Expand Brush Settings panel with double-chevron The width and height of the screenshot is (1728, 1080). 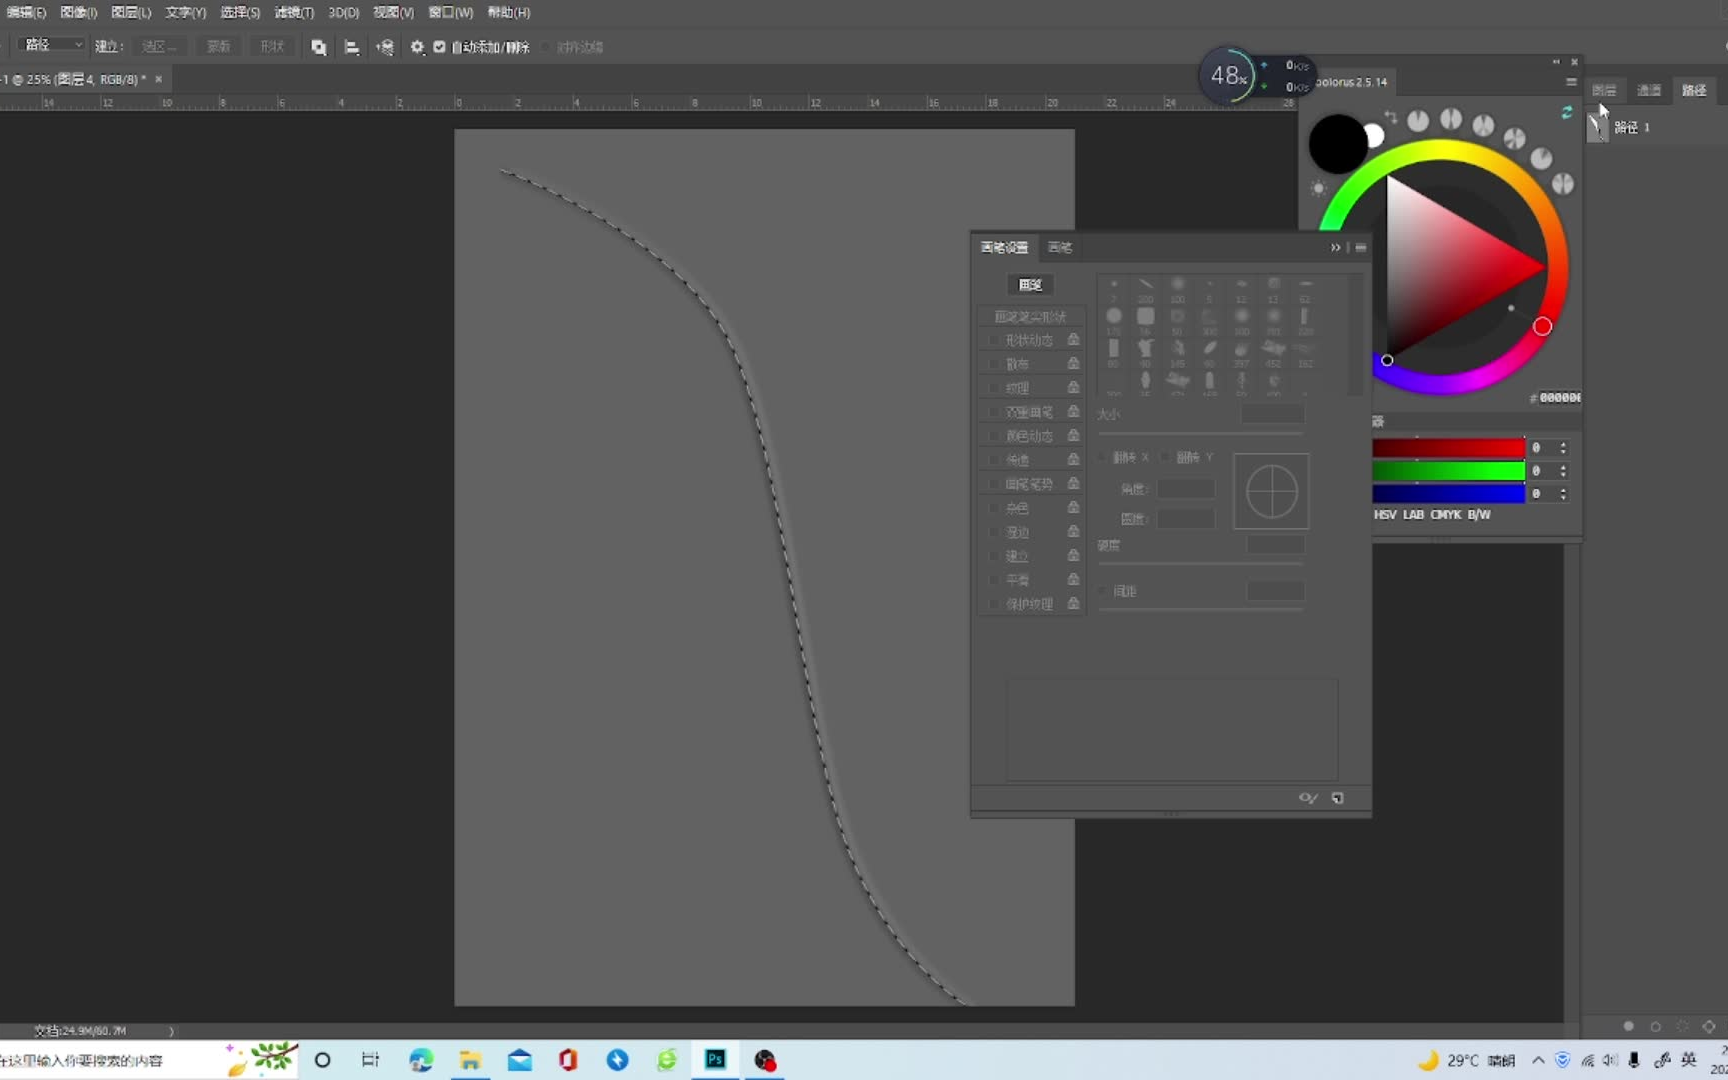[1335, 247]
